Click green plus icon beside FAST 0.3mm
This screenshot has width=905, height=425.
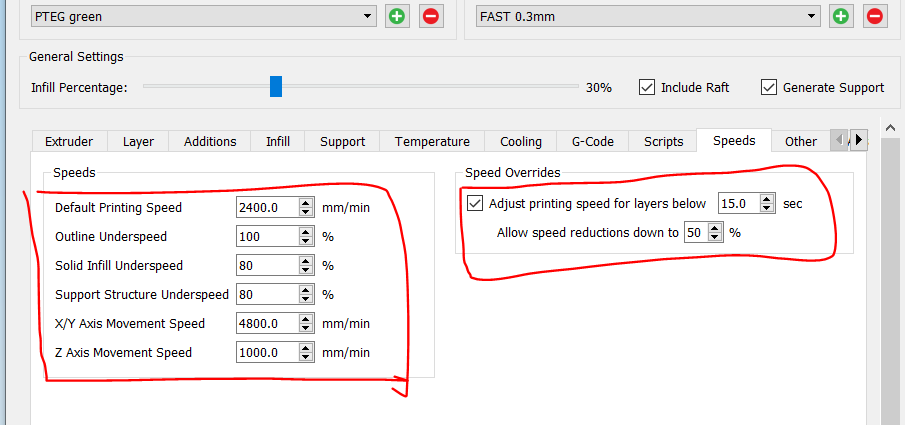pos(841,16)
